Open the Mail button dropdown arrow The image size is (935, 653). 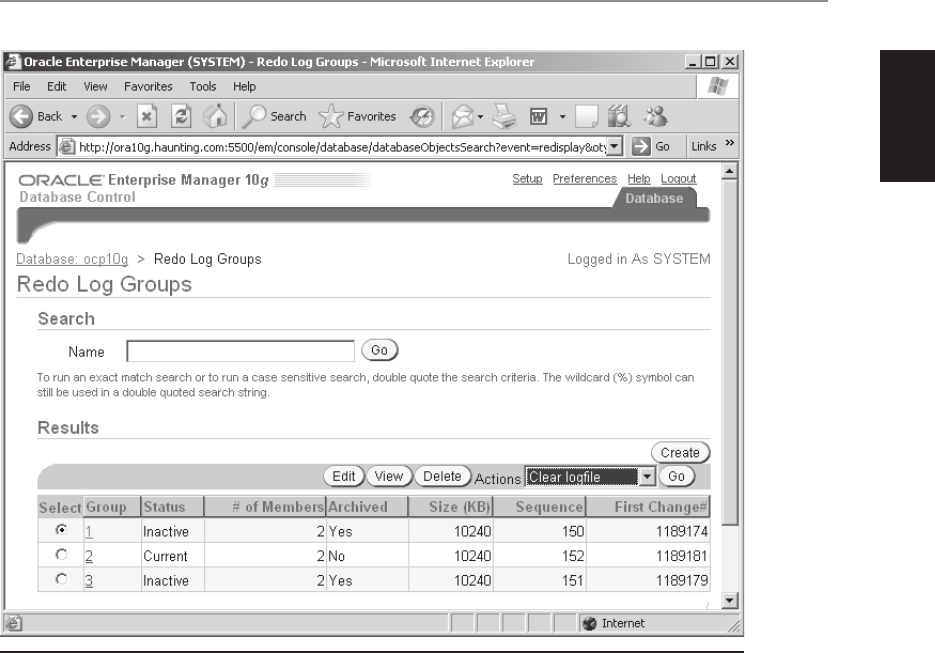[480, 117]
